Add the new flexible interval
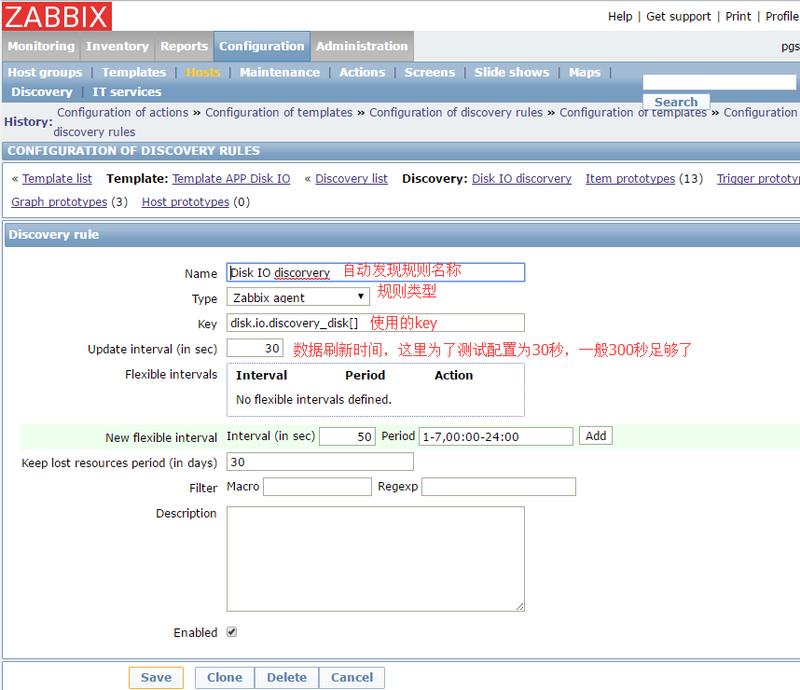The image size is (800, 690). [x=596, y=436]
